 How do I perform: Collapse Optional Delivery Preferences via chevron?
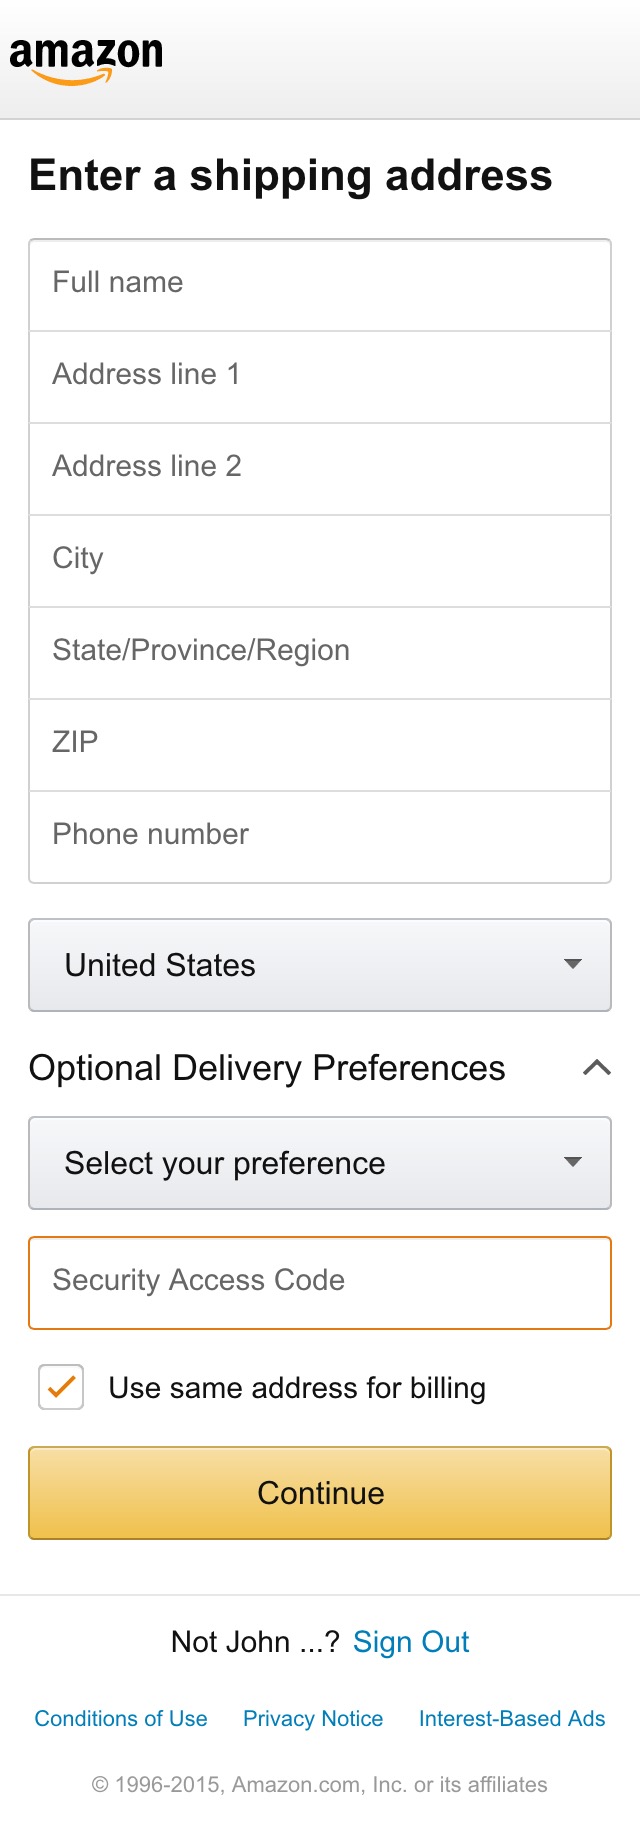[597, 1068]
